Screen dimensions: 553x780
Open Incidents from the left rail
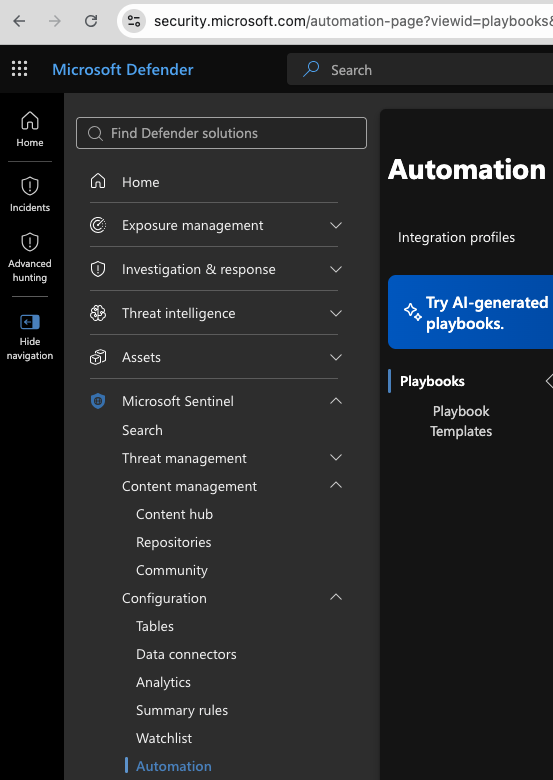30,195
